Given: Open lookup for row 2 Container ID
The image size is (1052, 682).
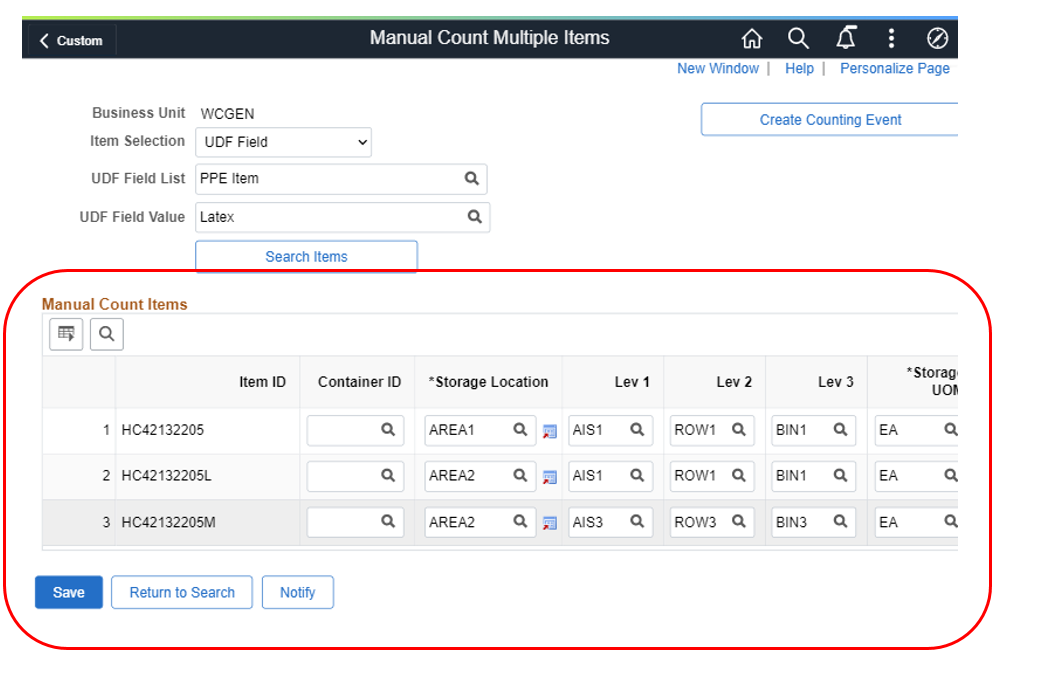Looking at the screenshot, I should point(388,476).
